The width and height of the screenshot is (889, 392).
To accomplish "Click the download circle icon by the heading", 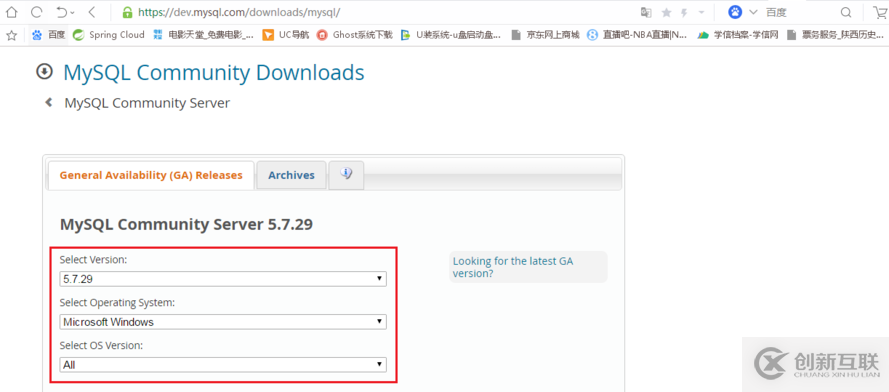I will tap(44, 72).
